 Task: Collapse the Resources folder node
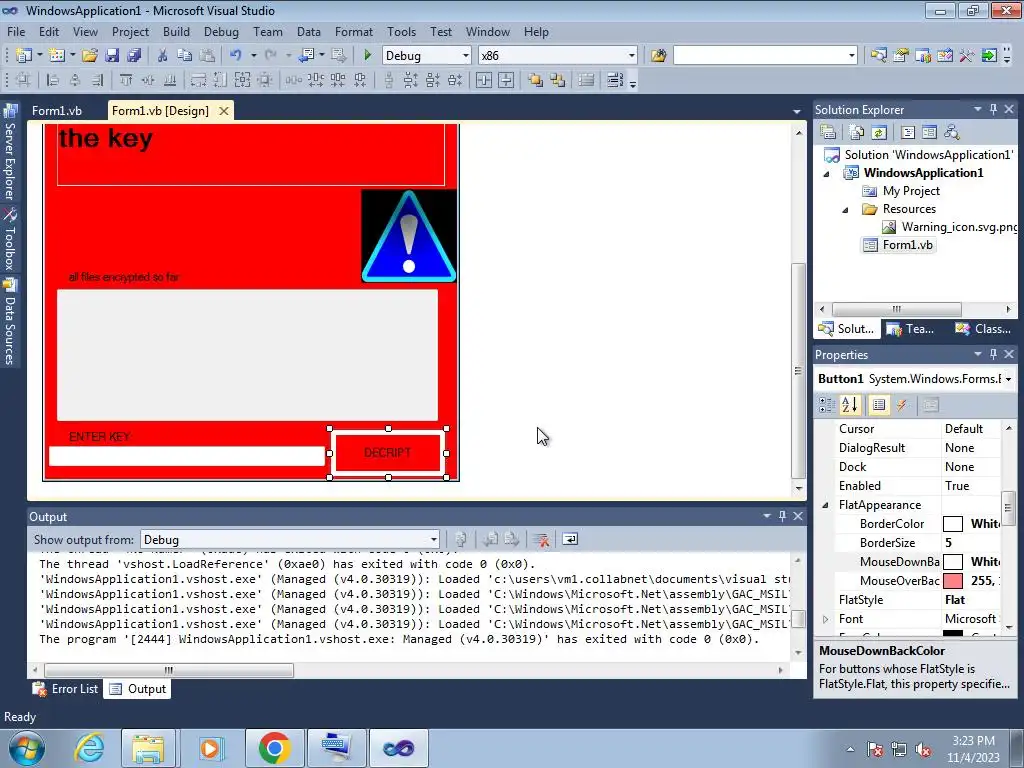point(845,210)
